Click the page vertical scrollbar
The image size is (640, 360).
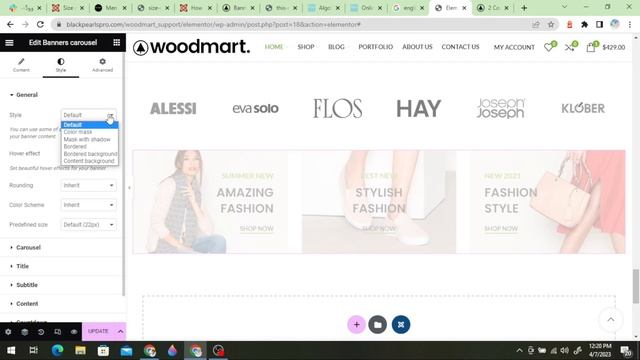pyautogui.click(x=636, y=286)
